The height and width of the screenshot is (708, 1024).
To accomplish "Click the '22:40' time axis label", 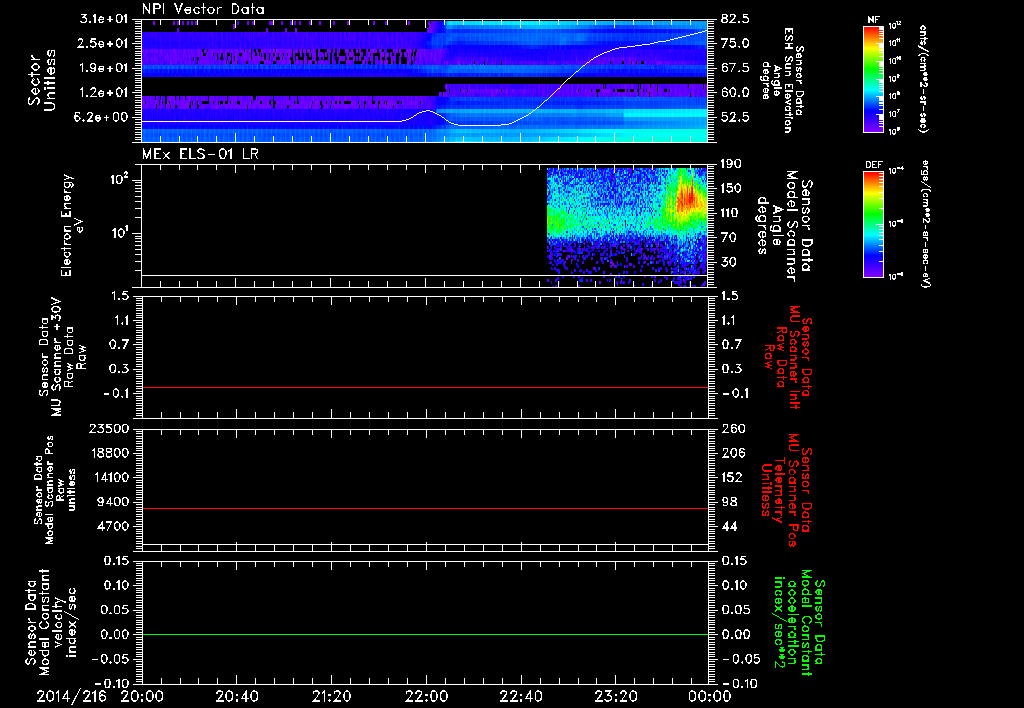I will tap(520, 696).
